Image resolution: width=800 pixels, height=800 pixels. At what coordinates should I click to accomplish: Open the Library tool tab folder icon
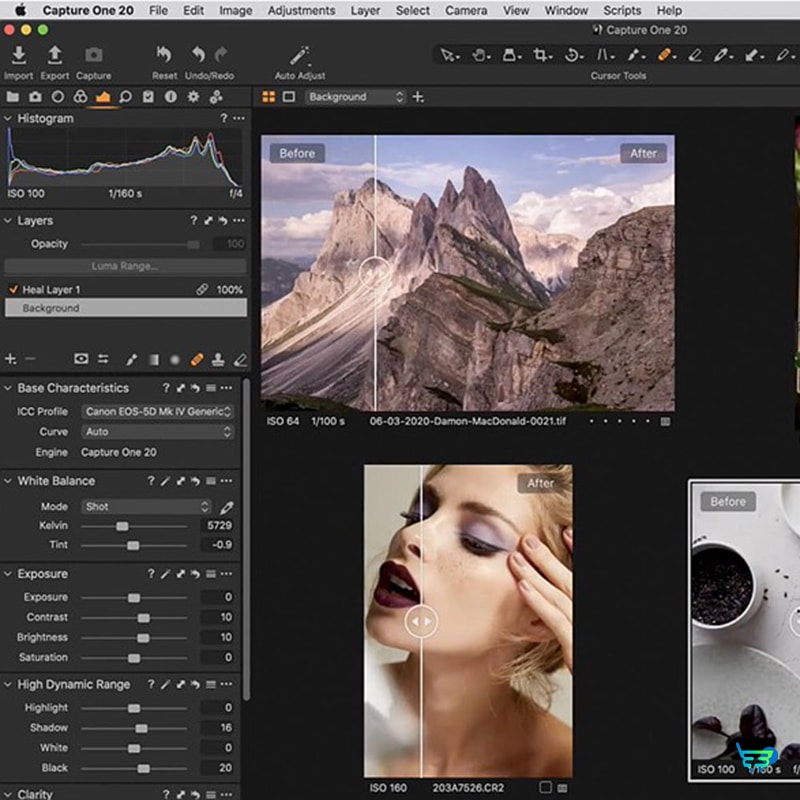click(13, 97)
